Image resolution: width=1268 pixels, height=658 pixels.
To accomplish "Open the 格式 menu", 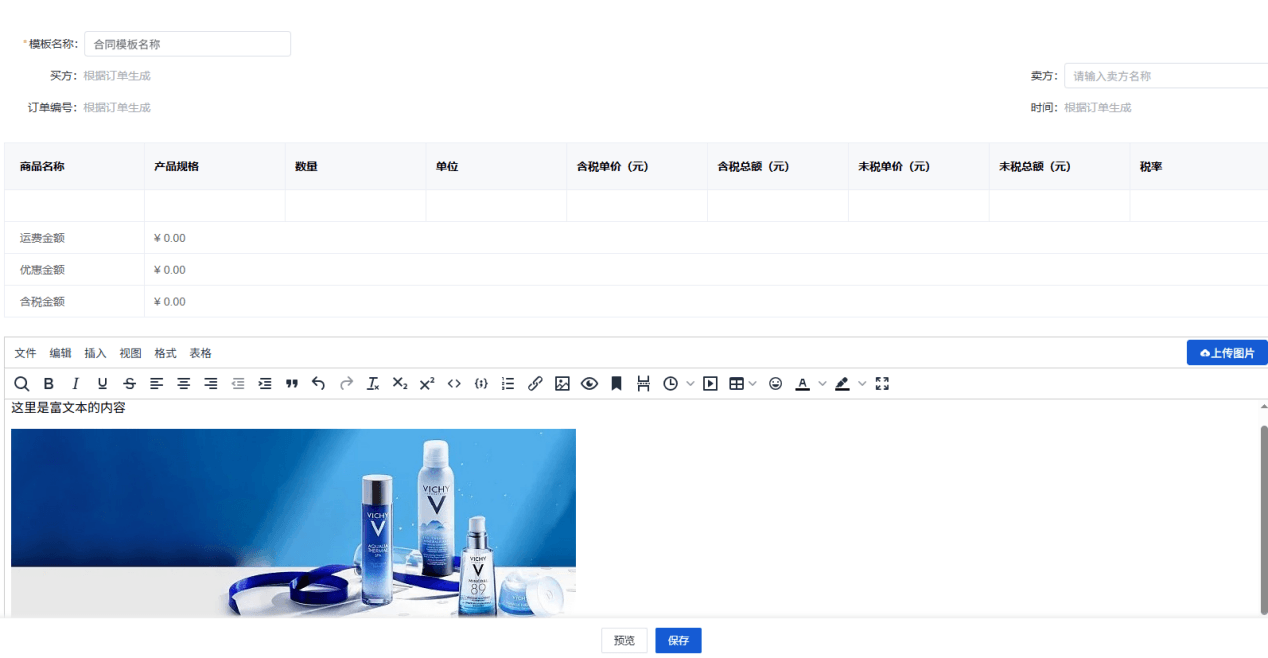I will pos(165,353).
